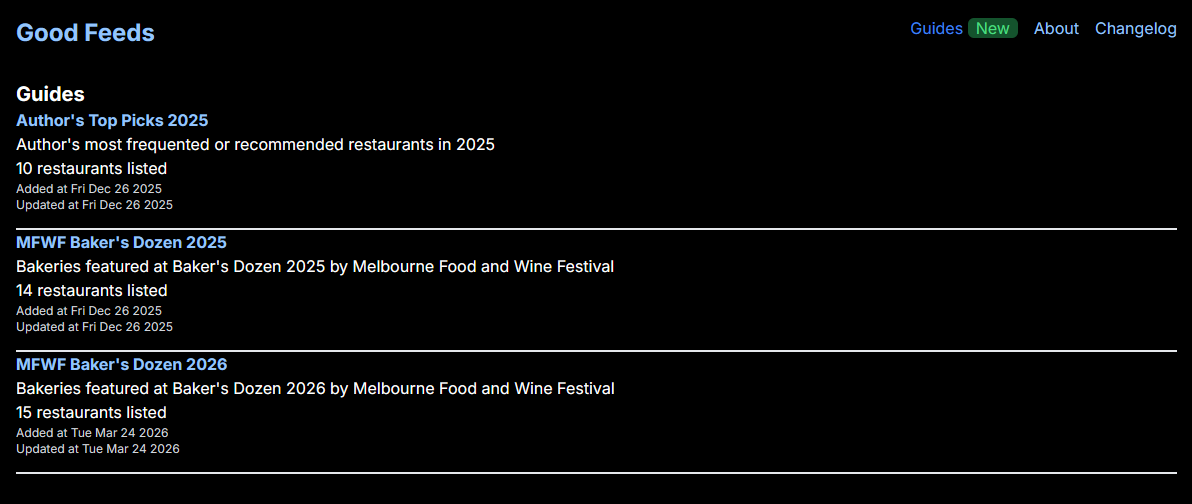Click the Good Feeds site logo

(85, 33)
